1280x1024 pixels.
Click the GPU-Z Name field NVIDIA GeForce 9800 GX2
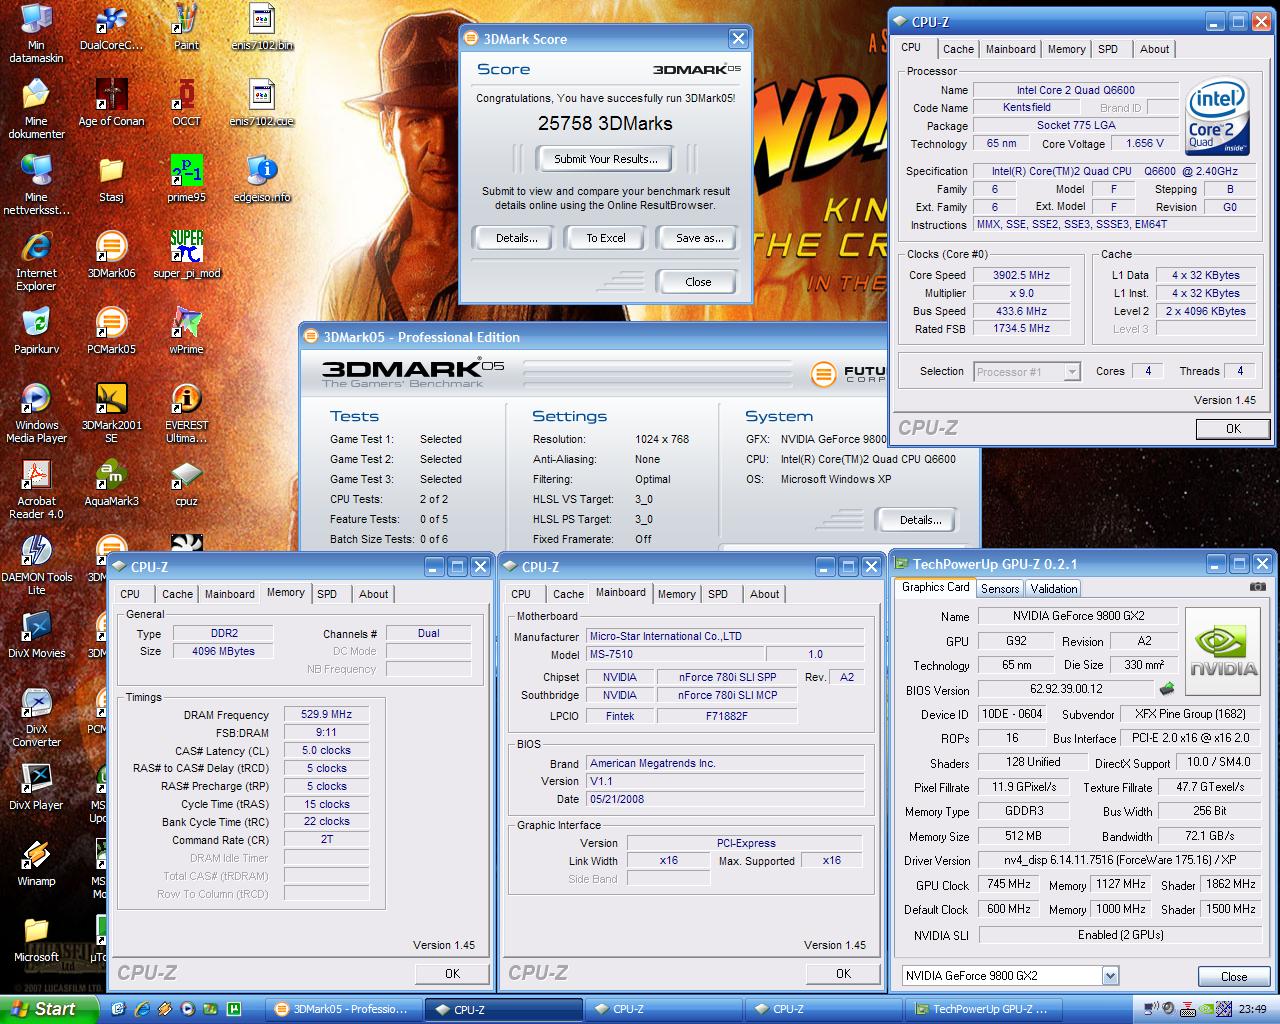(1078, 616)
